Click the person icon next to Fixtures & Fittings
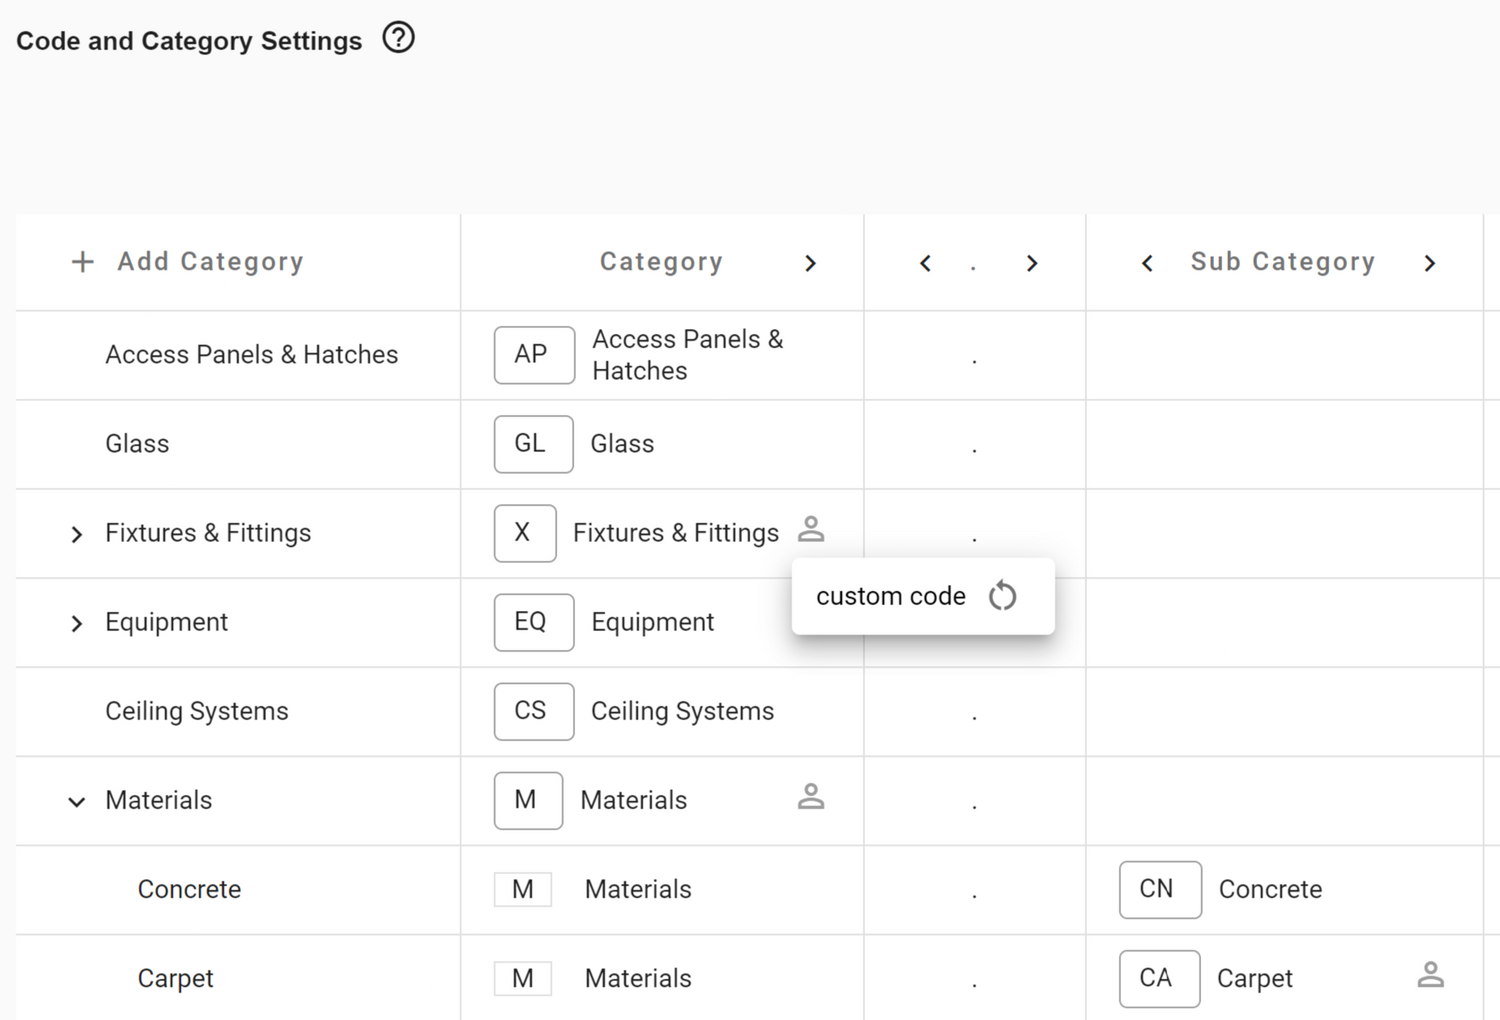Image resolution: width=1500 pixels, height=1020 pixels. 812,529
